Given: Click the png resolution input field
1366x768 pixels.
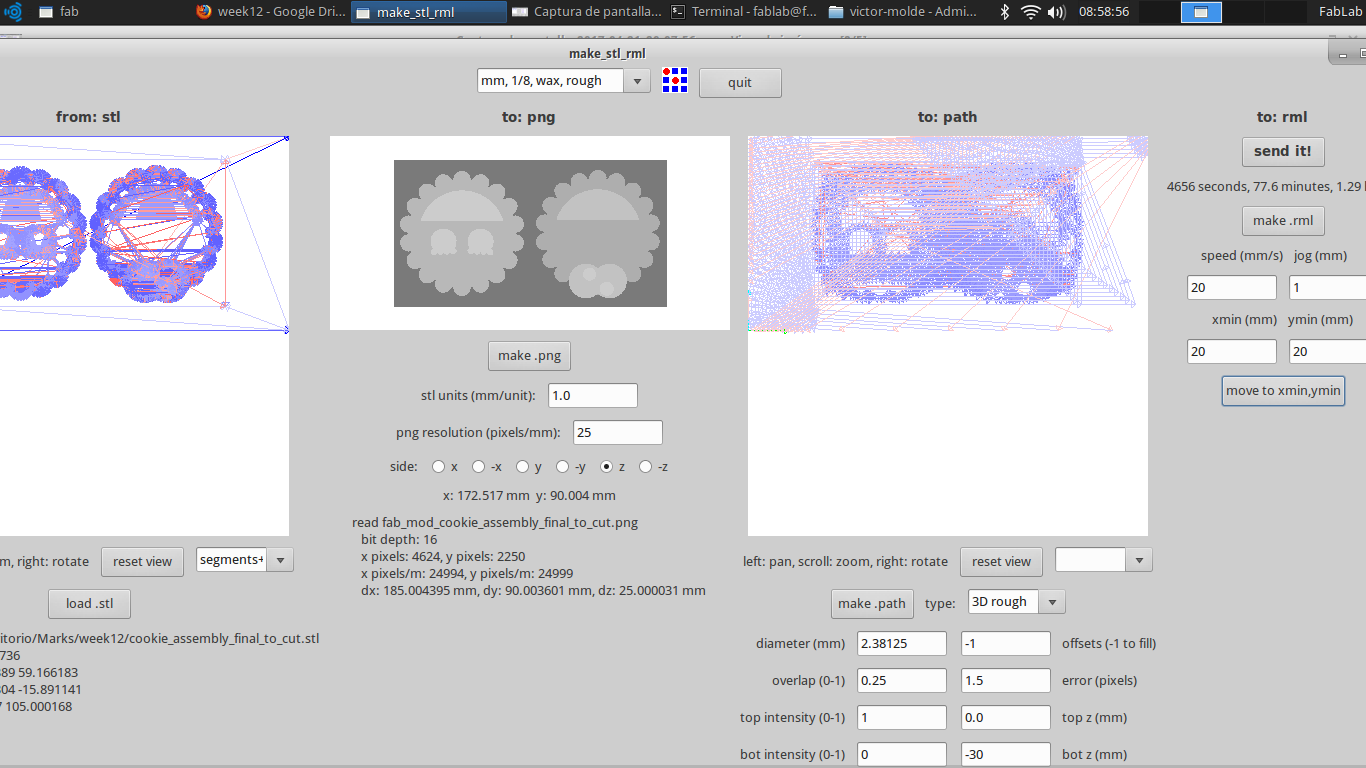Looking at the screenshot, I should click(617, 432).
